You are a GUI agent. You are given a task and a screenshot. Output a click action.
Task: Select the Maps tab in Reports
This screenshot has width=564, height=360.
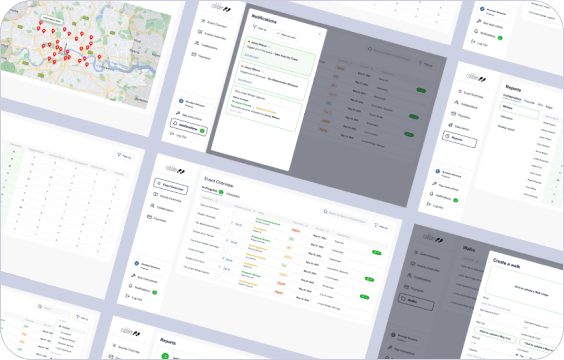tap(549, 108)
